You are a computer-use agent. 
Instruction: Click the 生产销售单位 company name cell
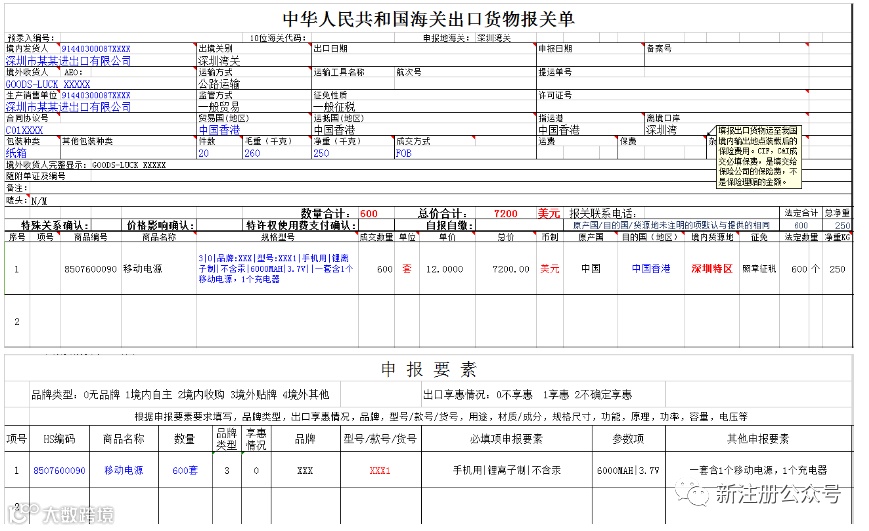click(68, 107)
